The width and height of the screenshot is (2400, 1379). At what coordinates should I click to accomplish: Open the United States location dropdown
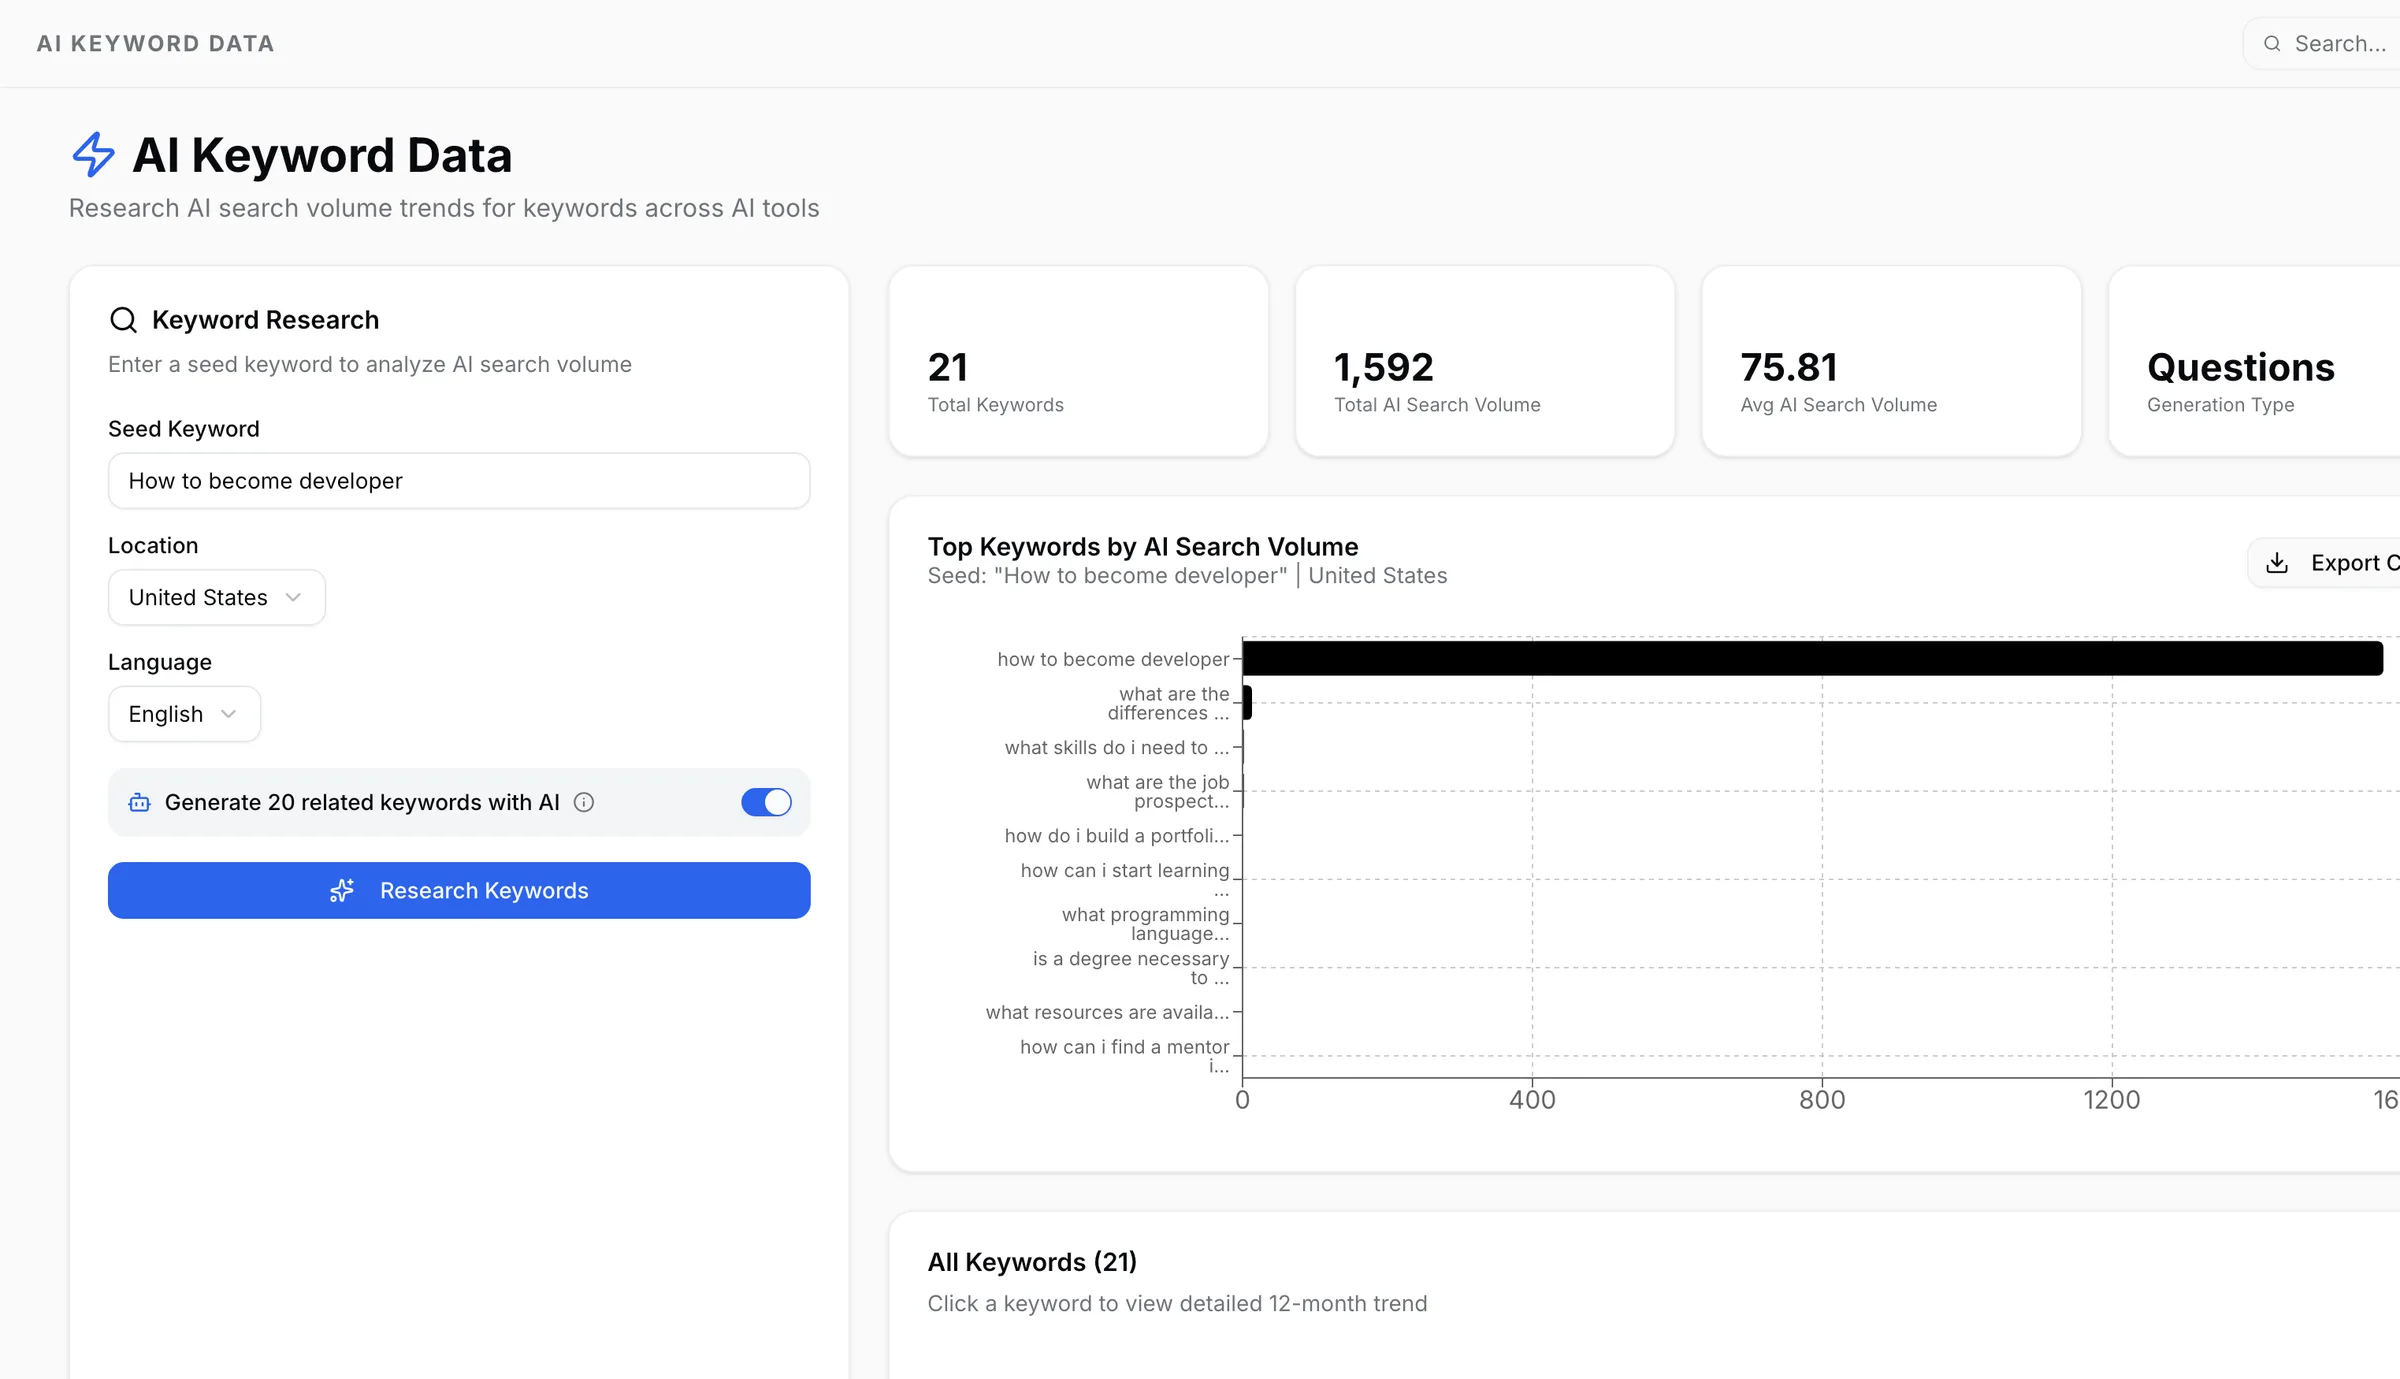[216, 597]
